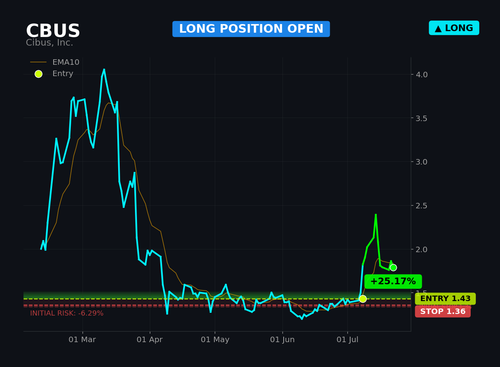The image size is (500, 367).
Task: Click the 01 May axis label
Action: [215, 340]
